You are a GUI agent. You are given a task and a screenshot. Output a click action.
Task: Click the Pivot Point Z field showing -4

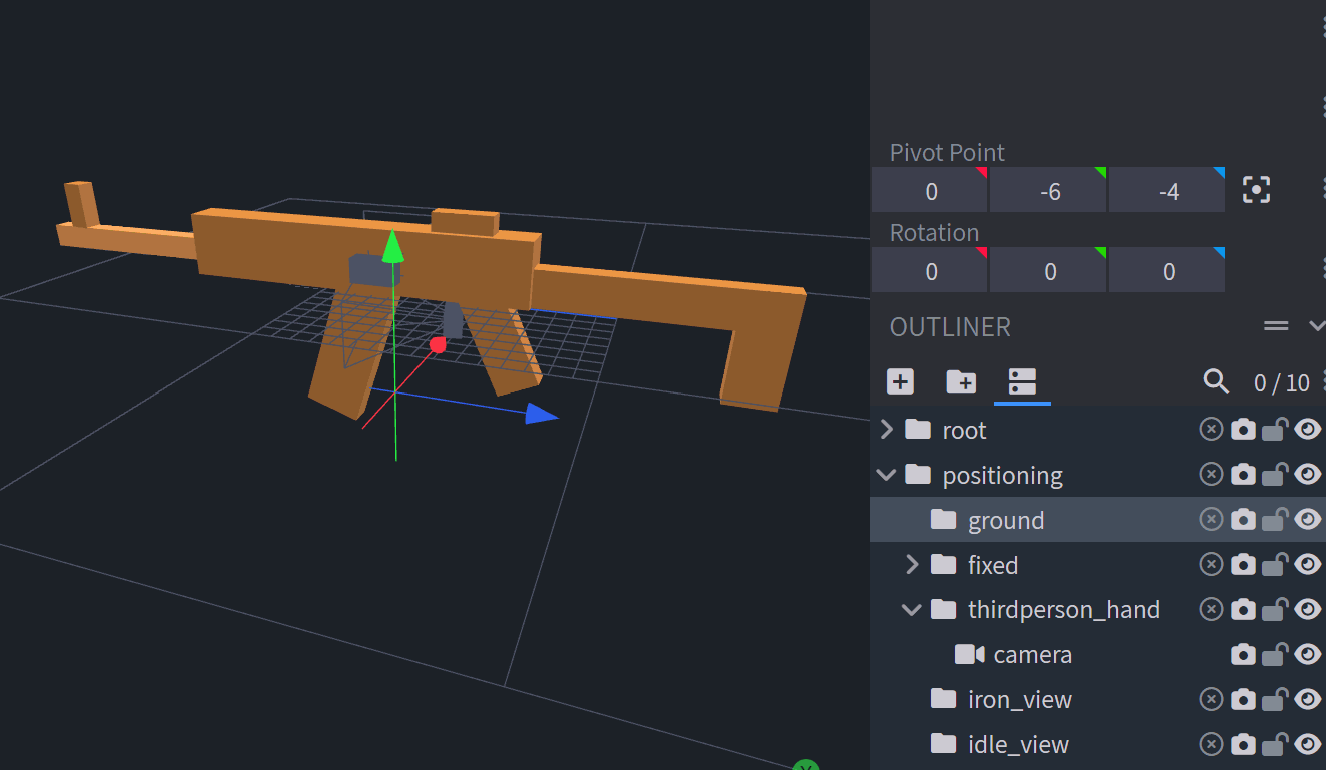(1167, 190)
